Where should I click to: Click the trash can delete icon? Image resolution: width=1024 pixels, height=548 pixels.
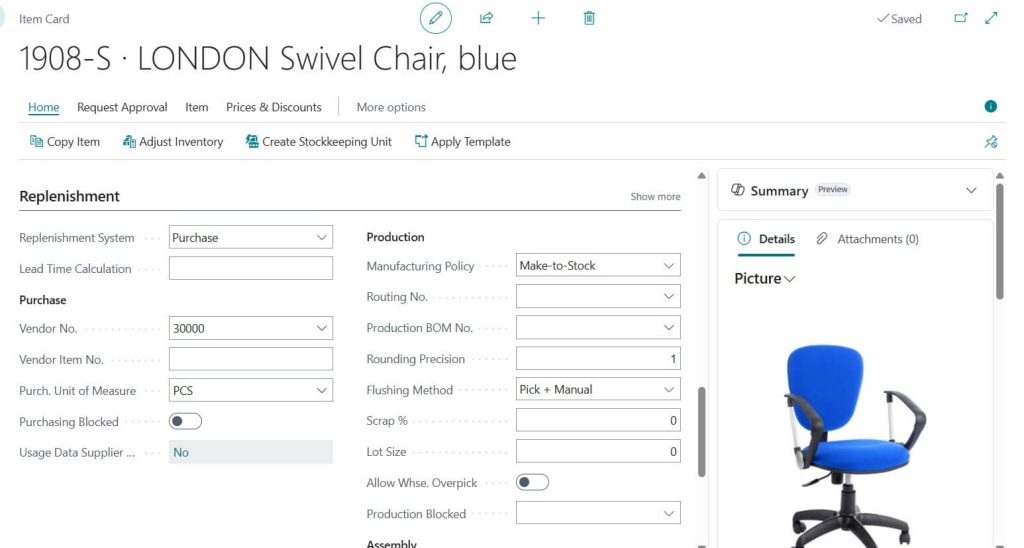coord(590,18)
